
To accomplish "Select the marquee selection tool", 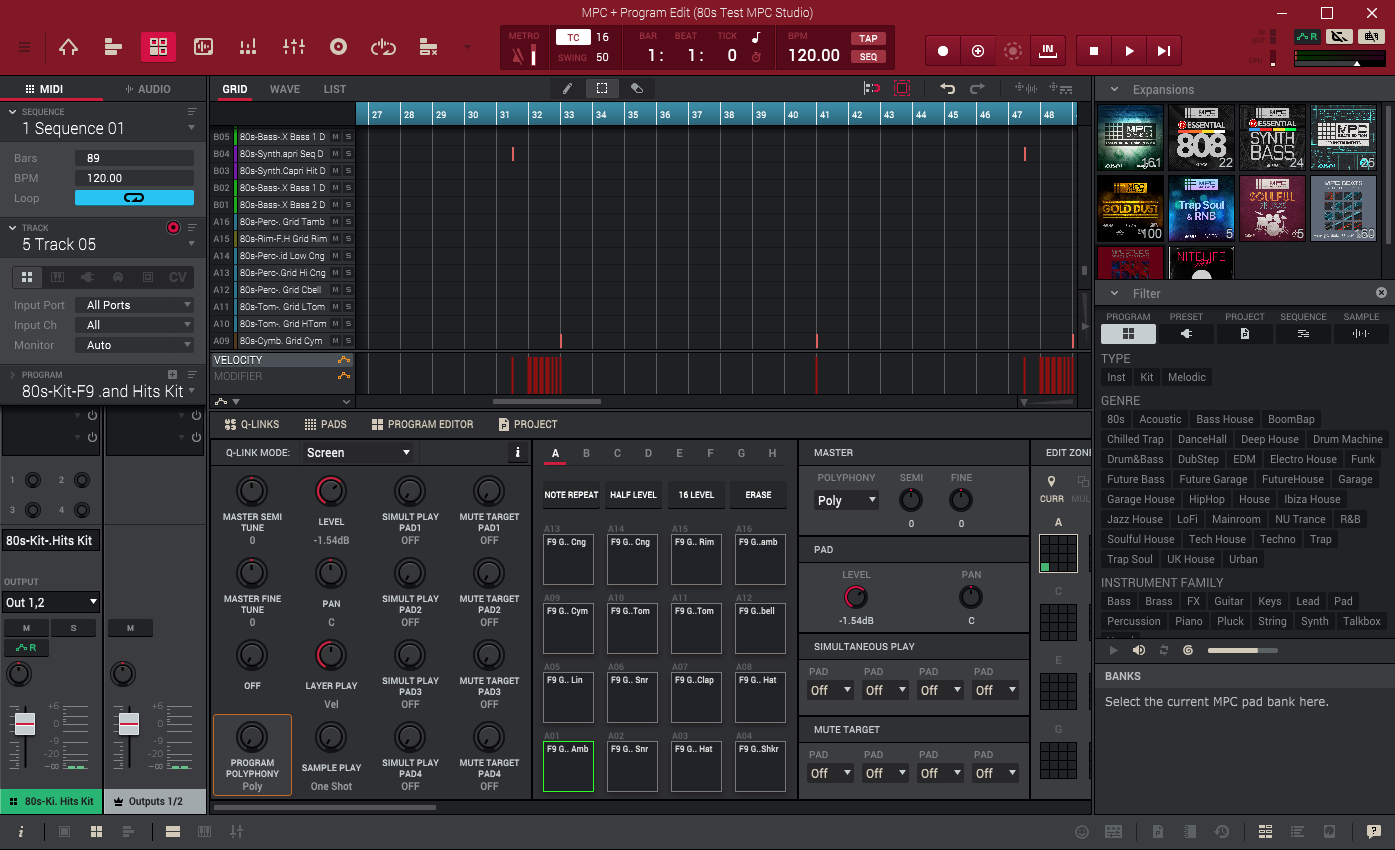I will 602,88.
